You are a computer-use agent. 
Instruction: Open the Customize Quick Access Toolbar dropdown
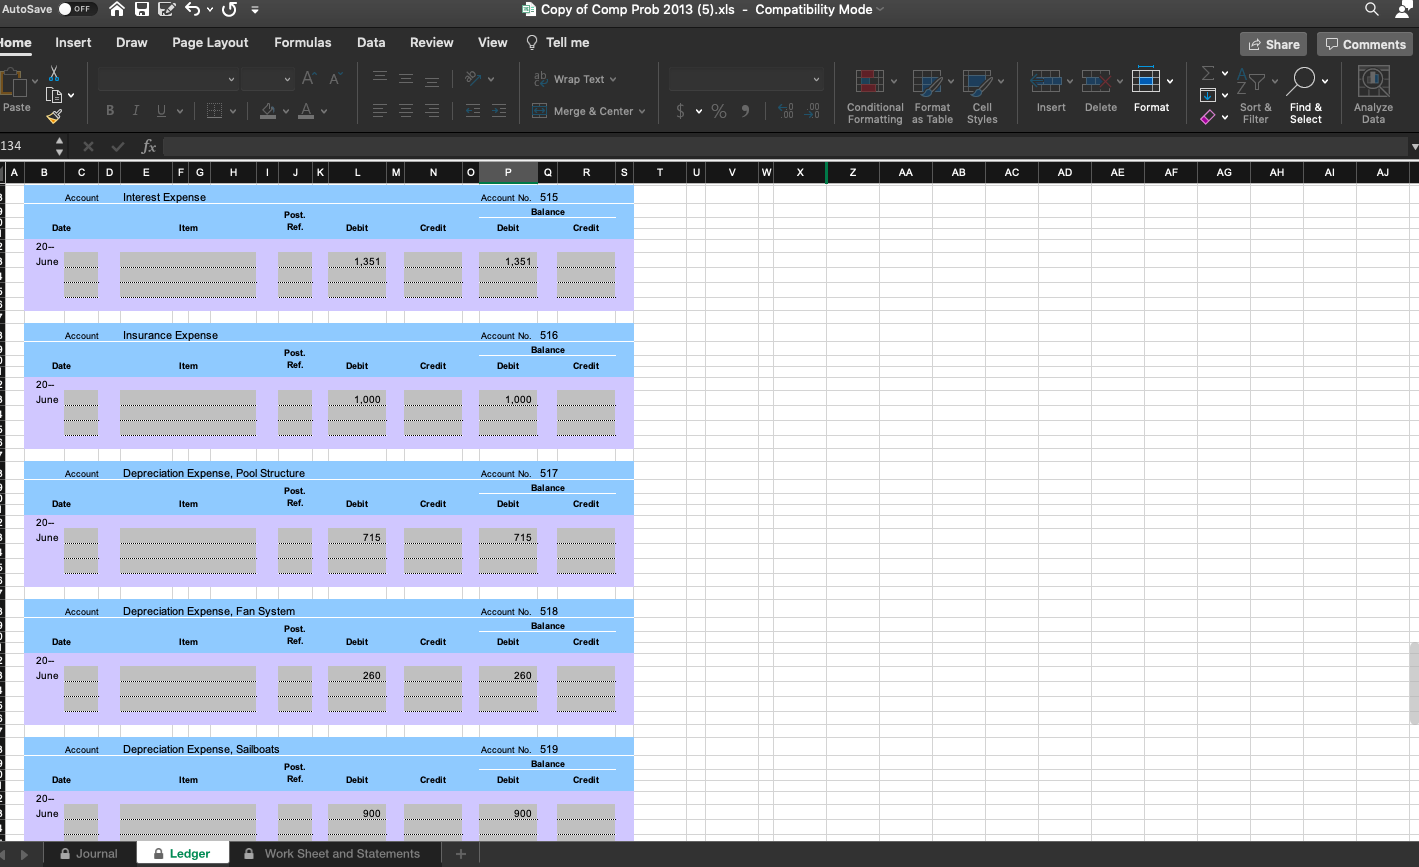[255, 10]
